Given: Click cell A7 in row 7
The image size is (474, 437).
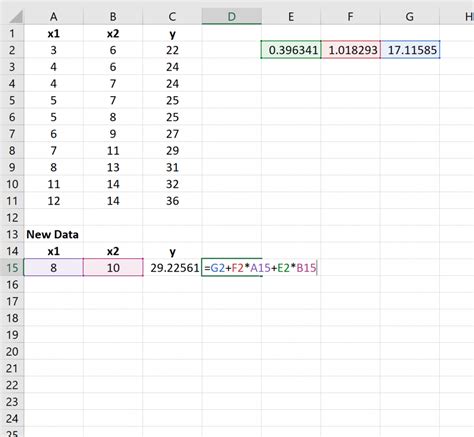Looking at the screenshot, I should [x=54, y=134].
